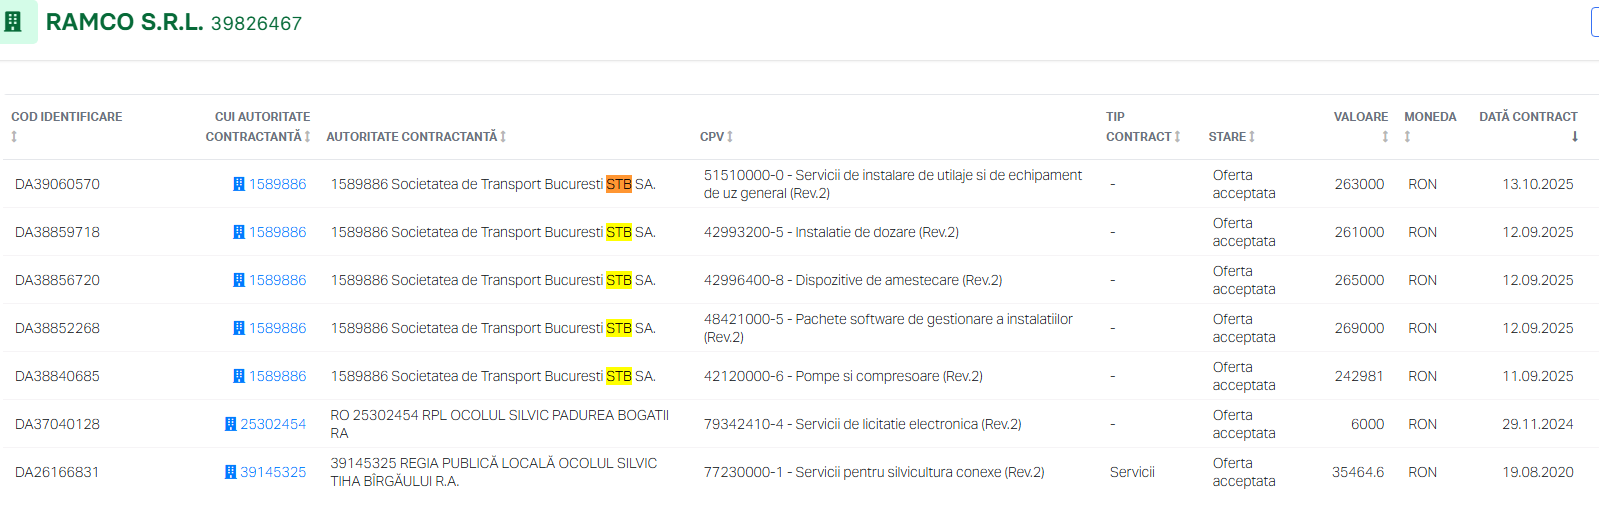
Task: Open authority link 39145325
Action: (x=273, y=472)
